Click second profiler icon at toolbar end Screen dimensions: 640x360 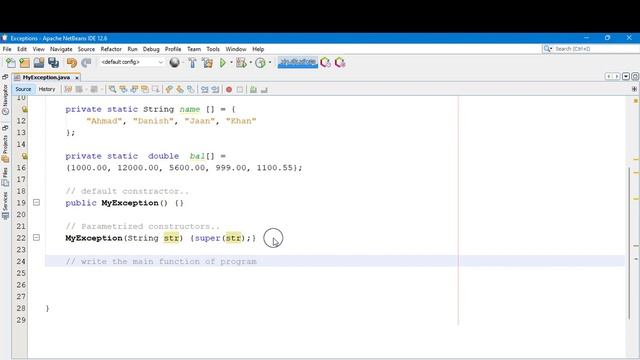[x=340, y=62]
